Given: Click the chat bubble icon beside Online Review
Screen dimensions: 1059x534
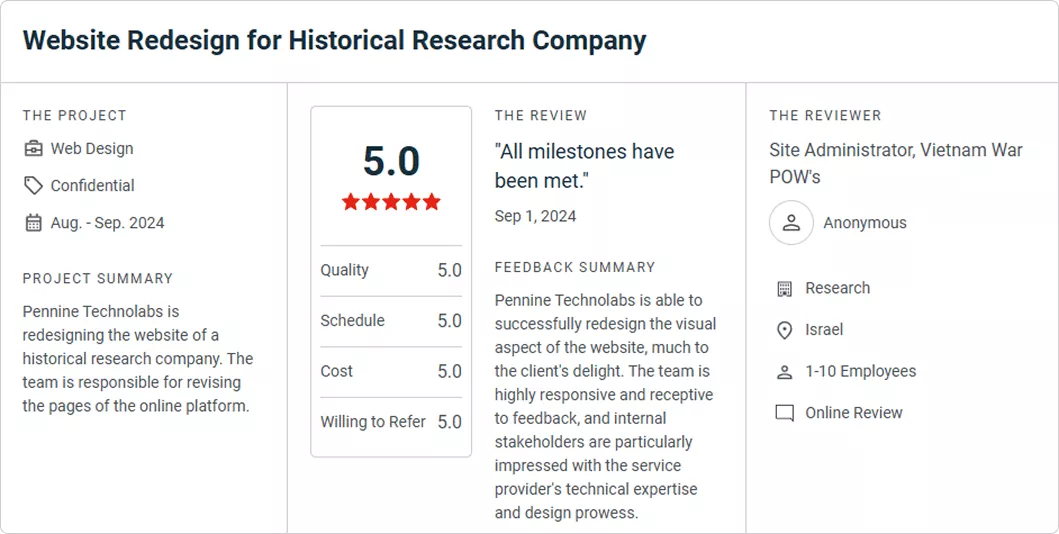Looking at the screenshot, I should pyautogui.click(x=784, y=413).
